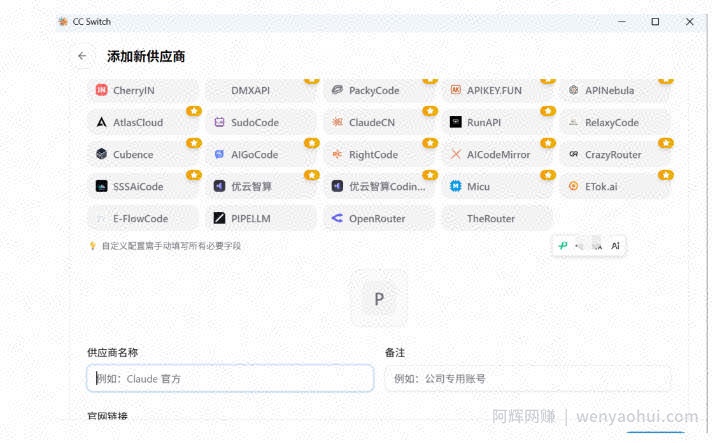
Task: Select the CrazyRouter provider preset
Action: (x=616, y=155)
